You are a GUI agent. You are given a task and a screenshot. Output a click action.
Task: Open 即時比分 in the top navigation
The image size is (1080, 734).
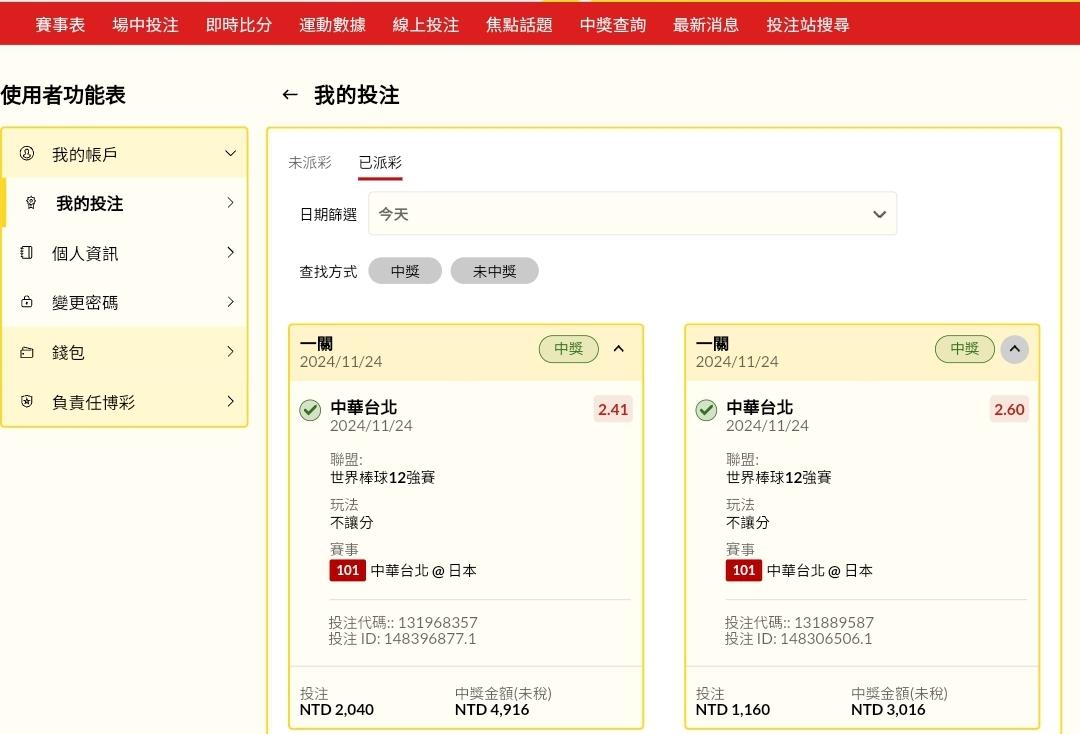pos(239,25)
